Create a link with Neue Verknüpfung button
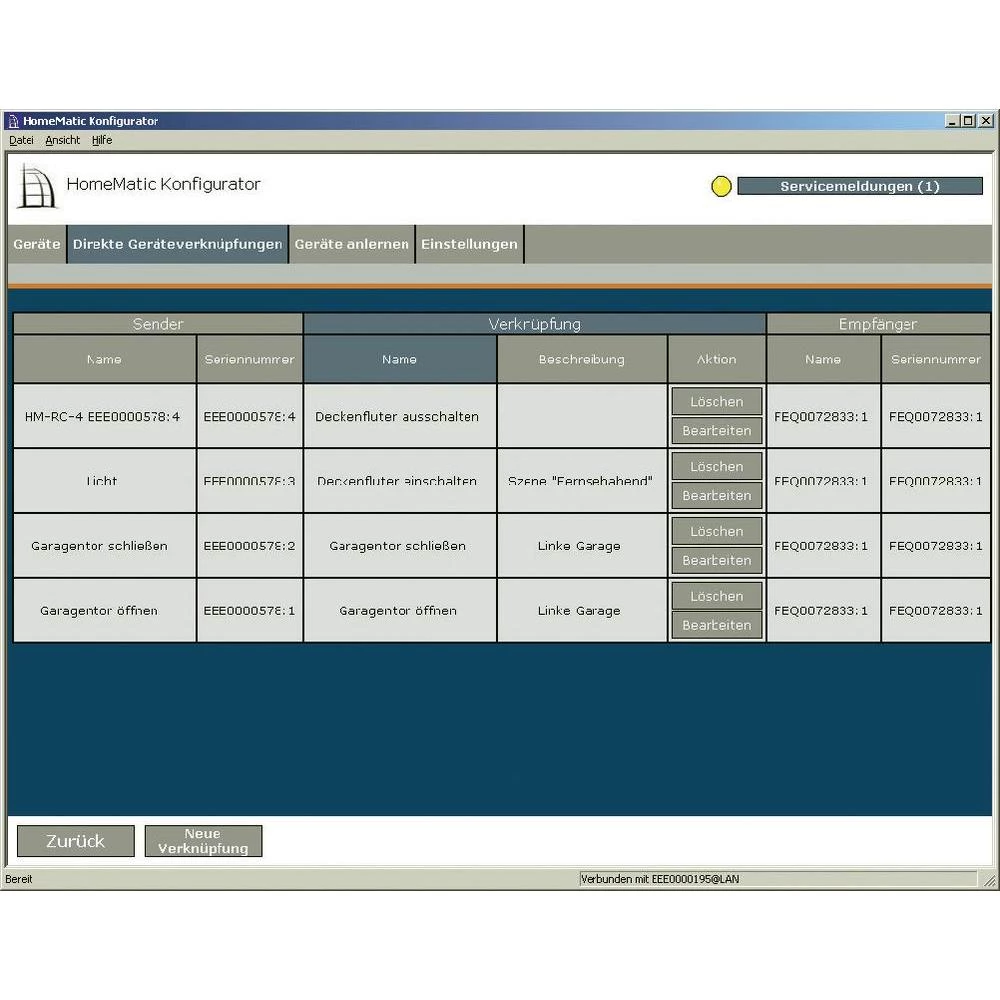 [x=203, y=841]
